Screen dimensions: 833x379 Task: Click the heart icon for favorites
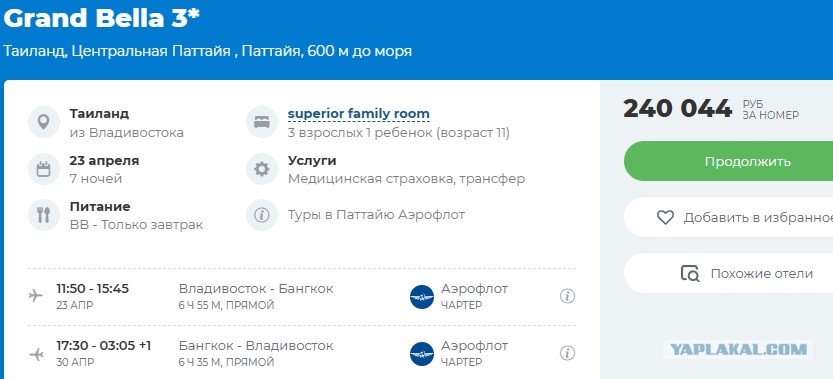(665, 217)
